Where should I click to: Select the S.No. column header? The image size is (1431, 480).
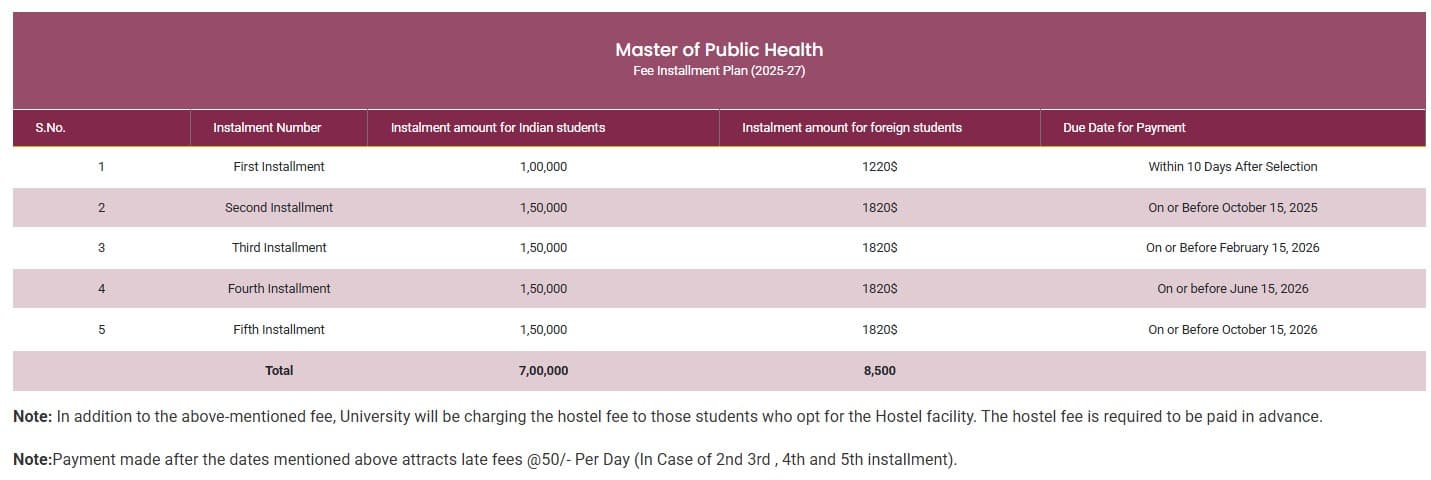pos(50,128)
